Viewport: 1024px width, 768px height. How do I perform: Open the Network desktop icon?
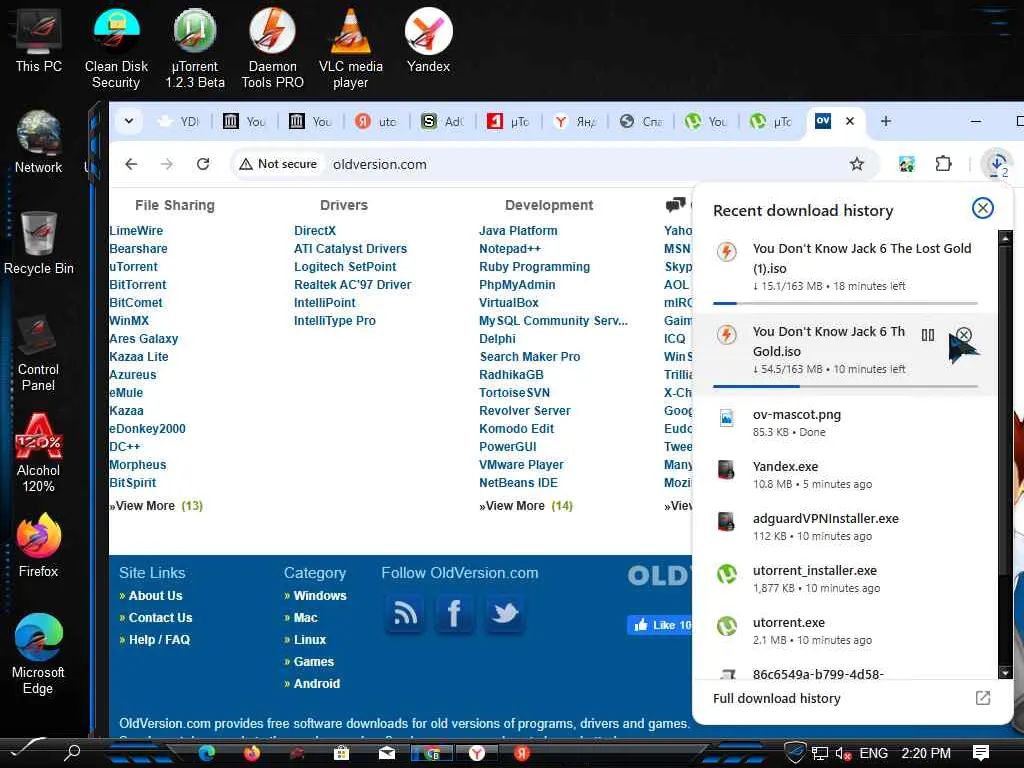tap(39, 142)
